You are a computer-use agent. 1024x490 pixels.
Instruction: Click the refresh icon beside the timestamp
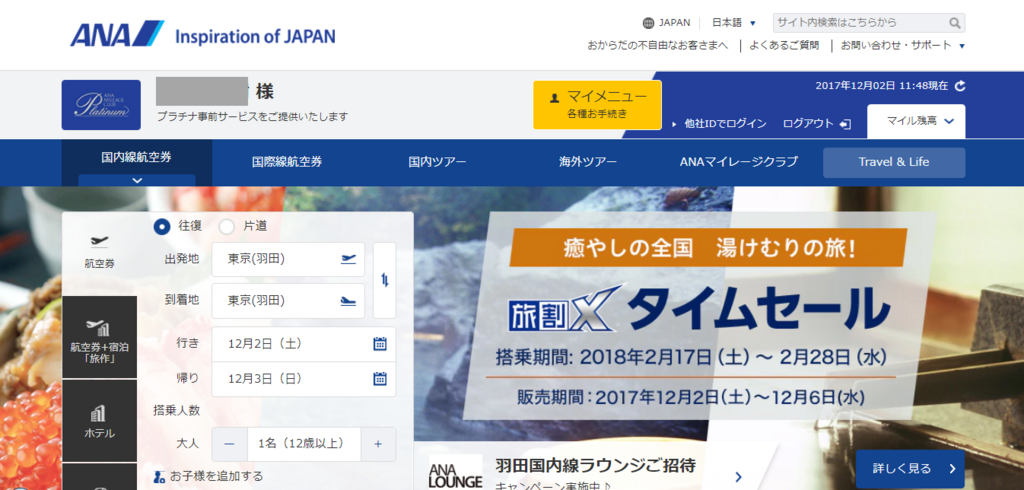point(959,86)
